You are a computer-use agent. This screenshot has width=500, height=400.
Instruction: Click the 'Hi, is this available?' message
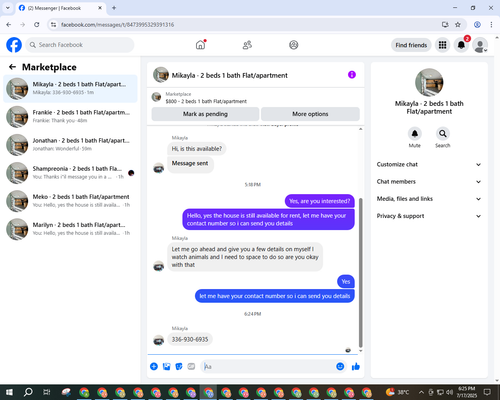[x=197, y=149]
